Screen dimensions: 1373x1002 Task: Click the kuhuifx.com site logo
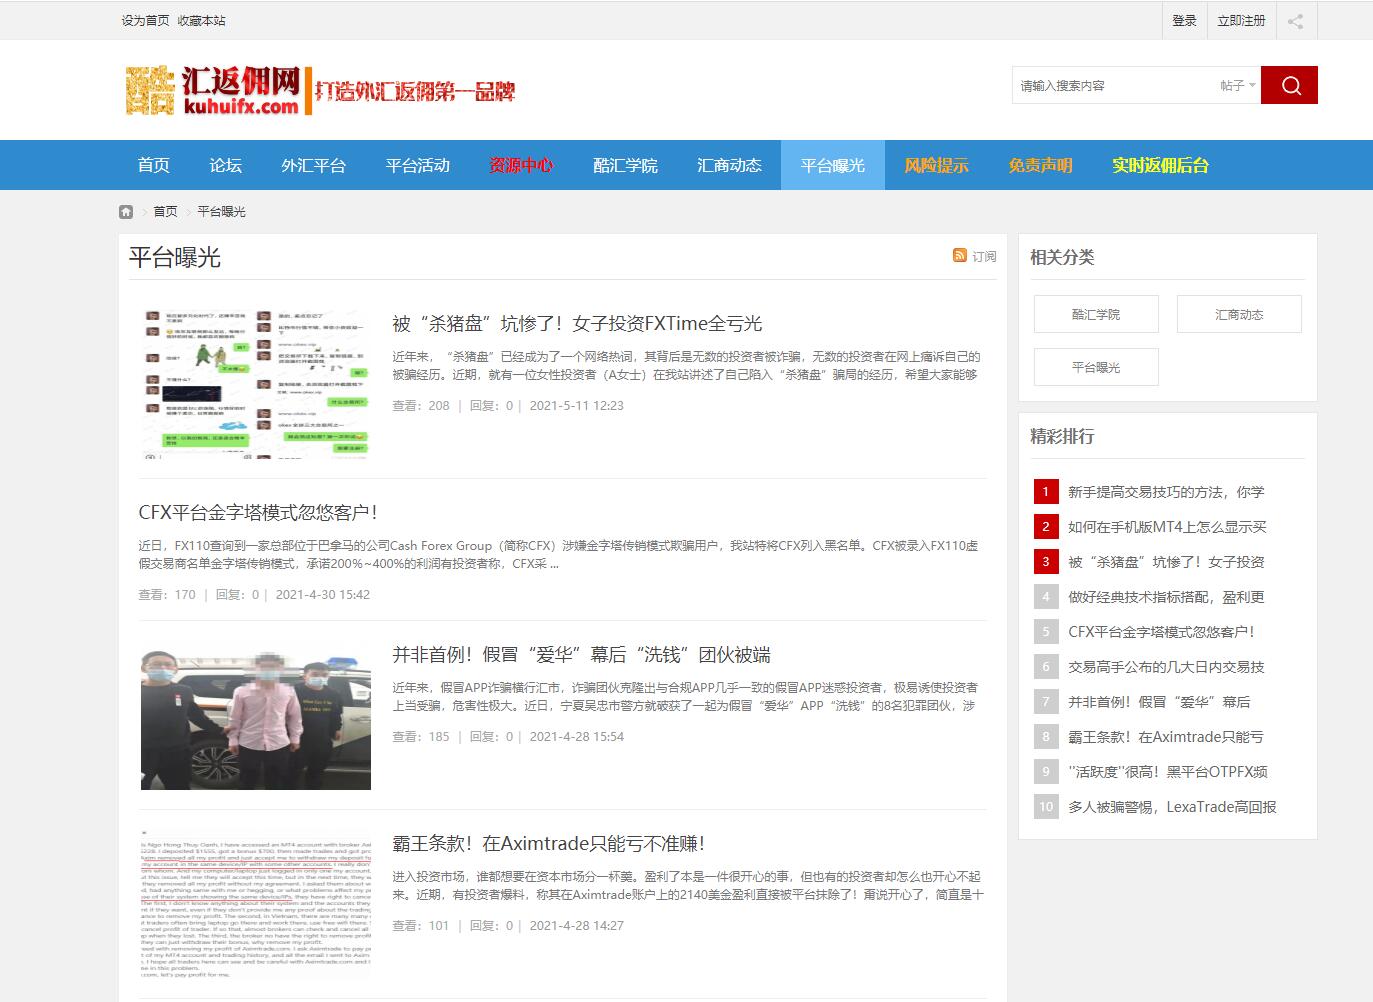213,90
